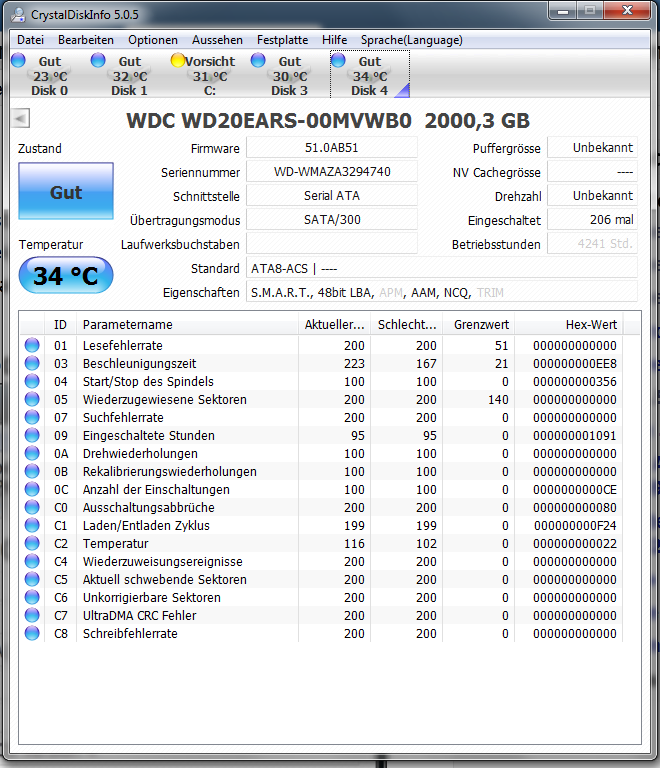Click status orb of Drehwiederholungen row
The image size is (660, 768).
click(32, 454)
